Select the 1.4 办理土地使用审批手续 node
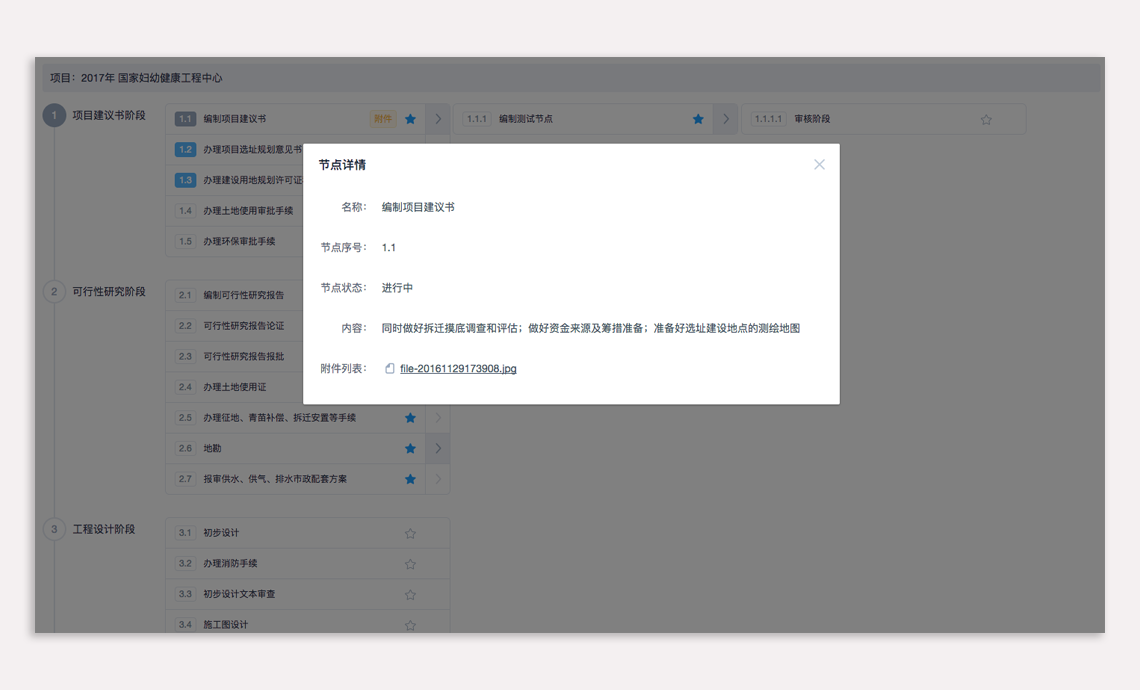 (247, 211)
